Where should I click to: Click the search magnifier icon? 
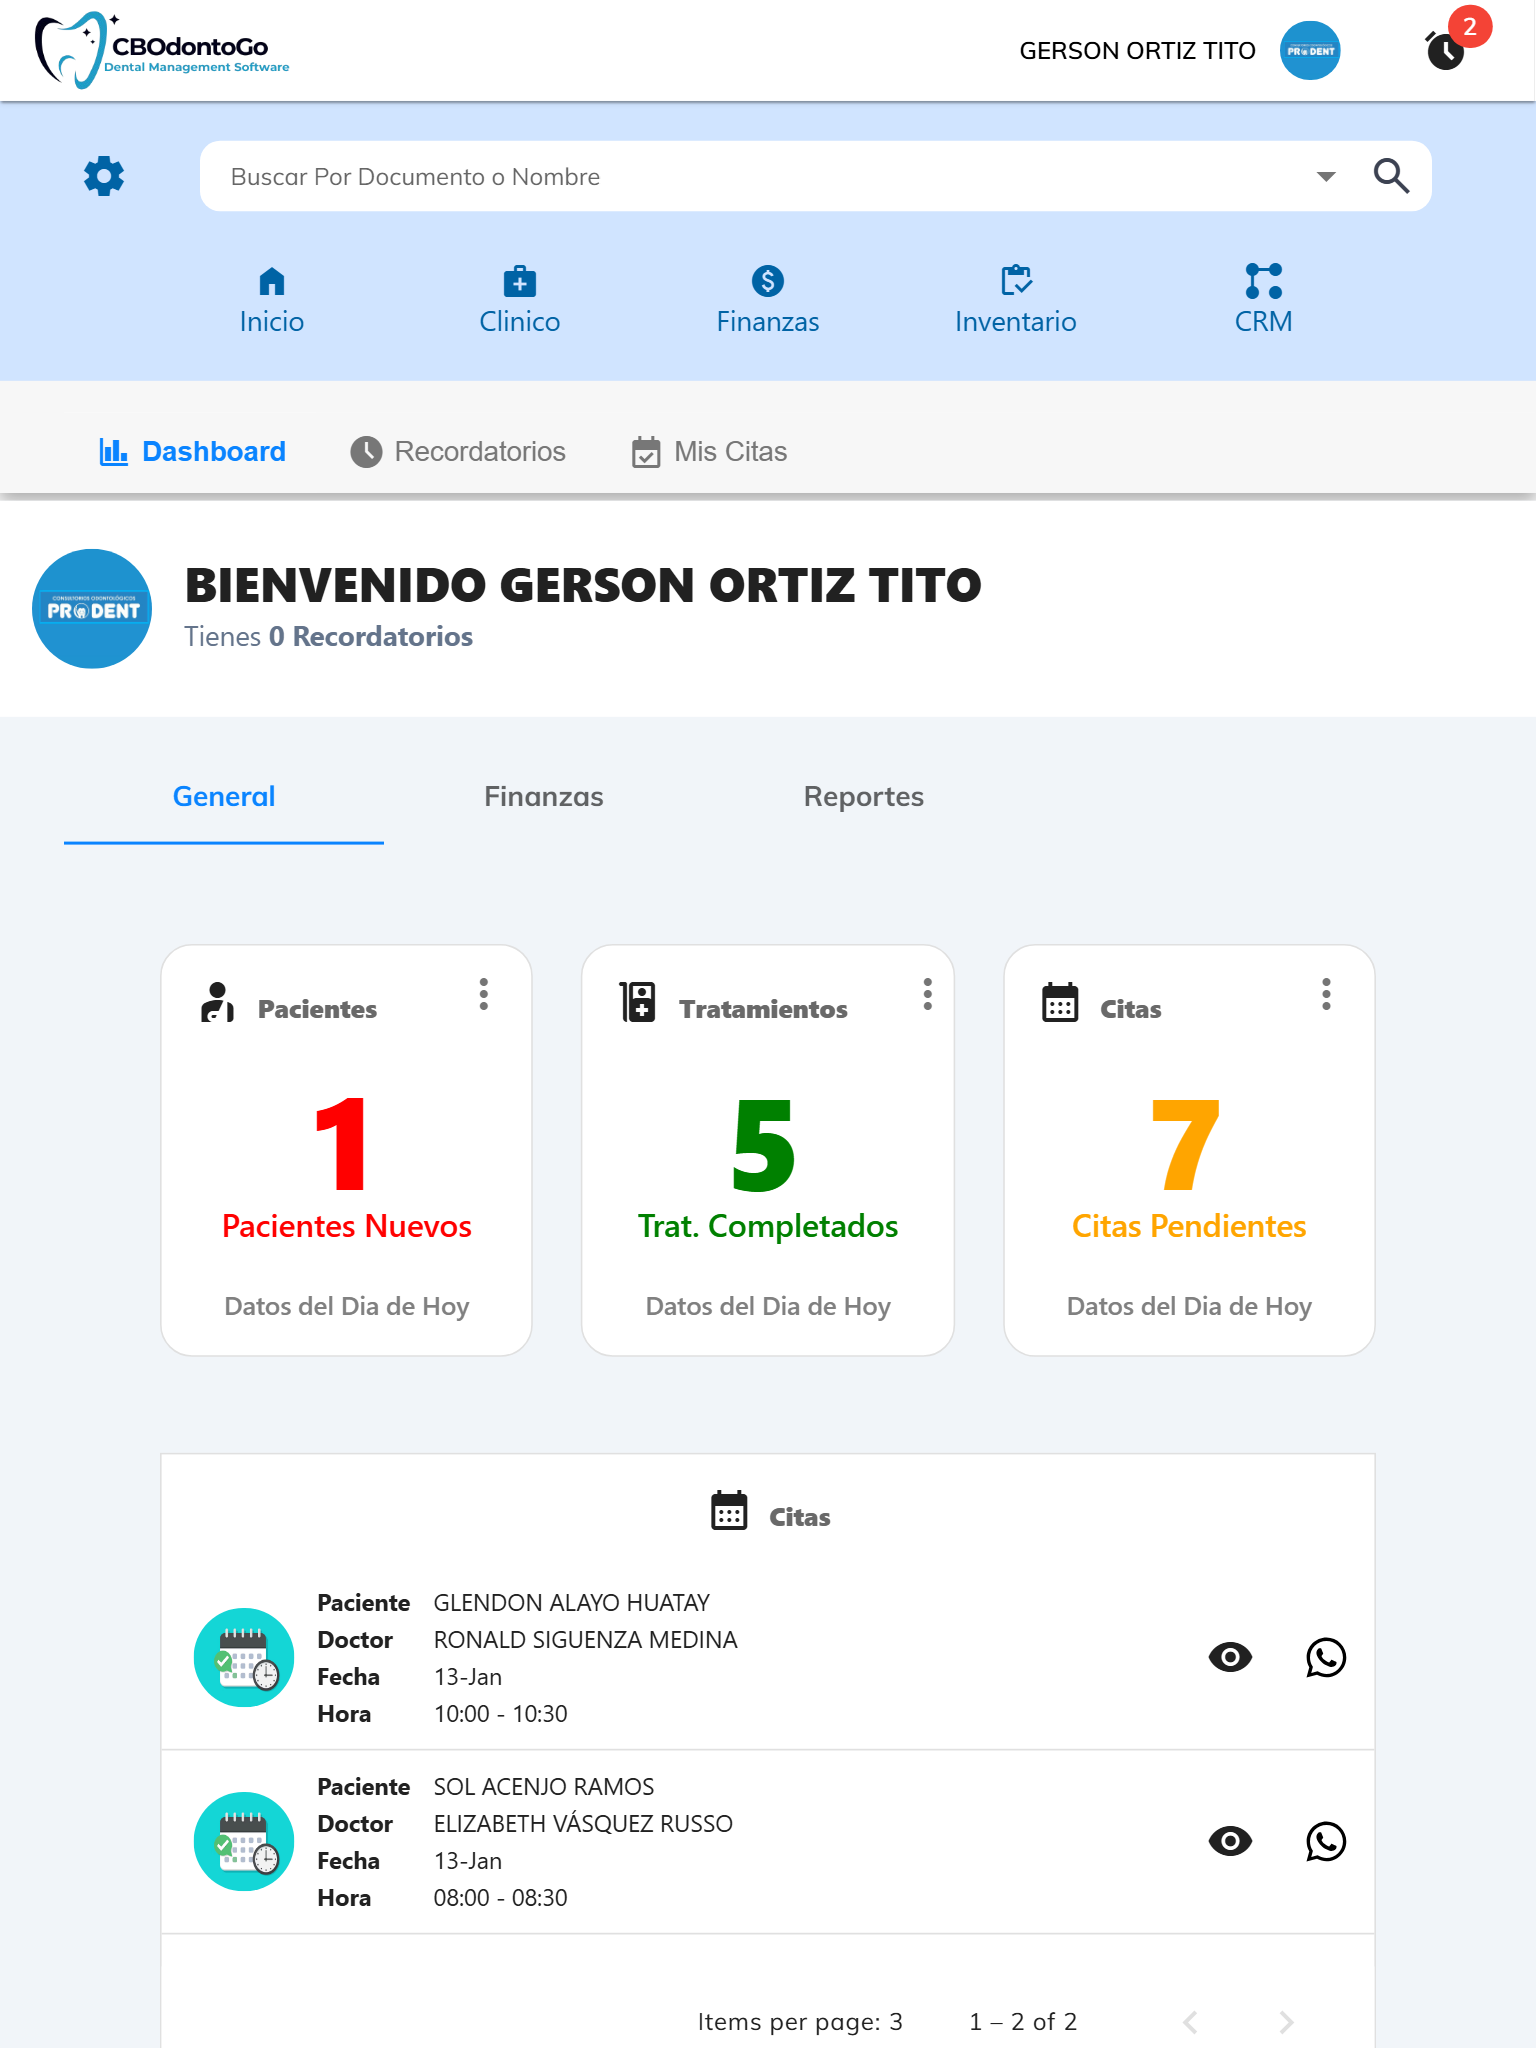1391,176
